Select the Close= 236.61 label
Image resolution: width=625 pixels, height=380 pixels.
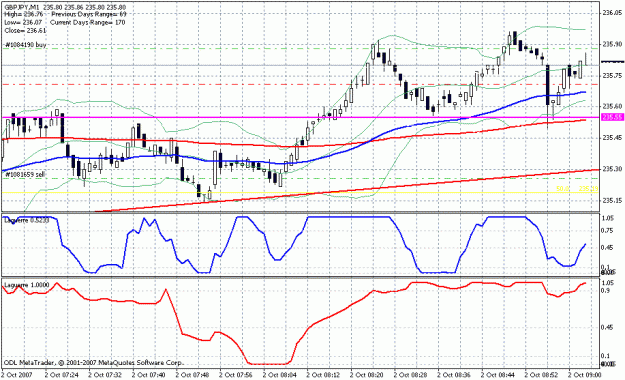[25, 30]
